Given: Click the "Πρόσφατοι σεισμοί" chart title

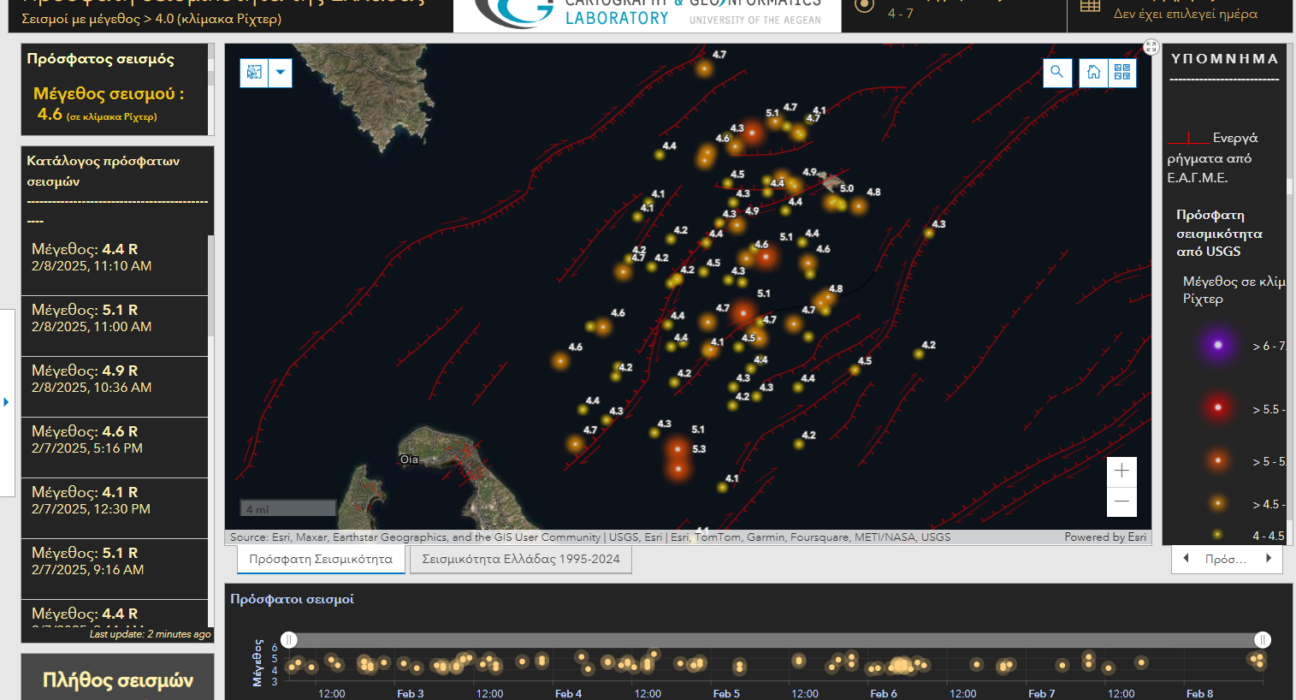Looking at the screenshot, I should [292, 599].
